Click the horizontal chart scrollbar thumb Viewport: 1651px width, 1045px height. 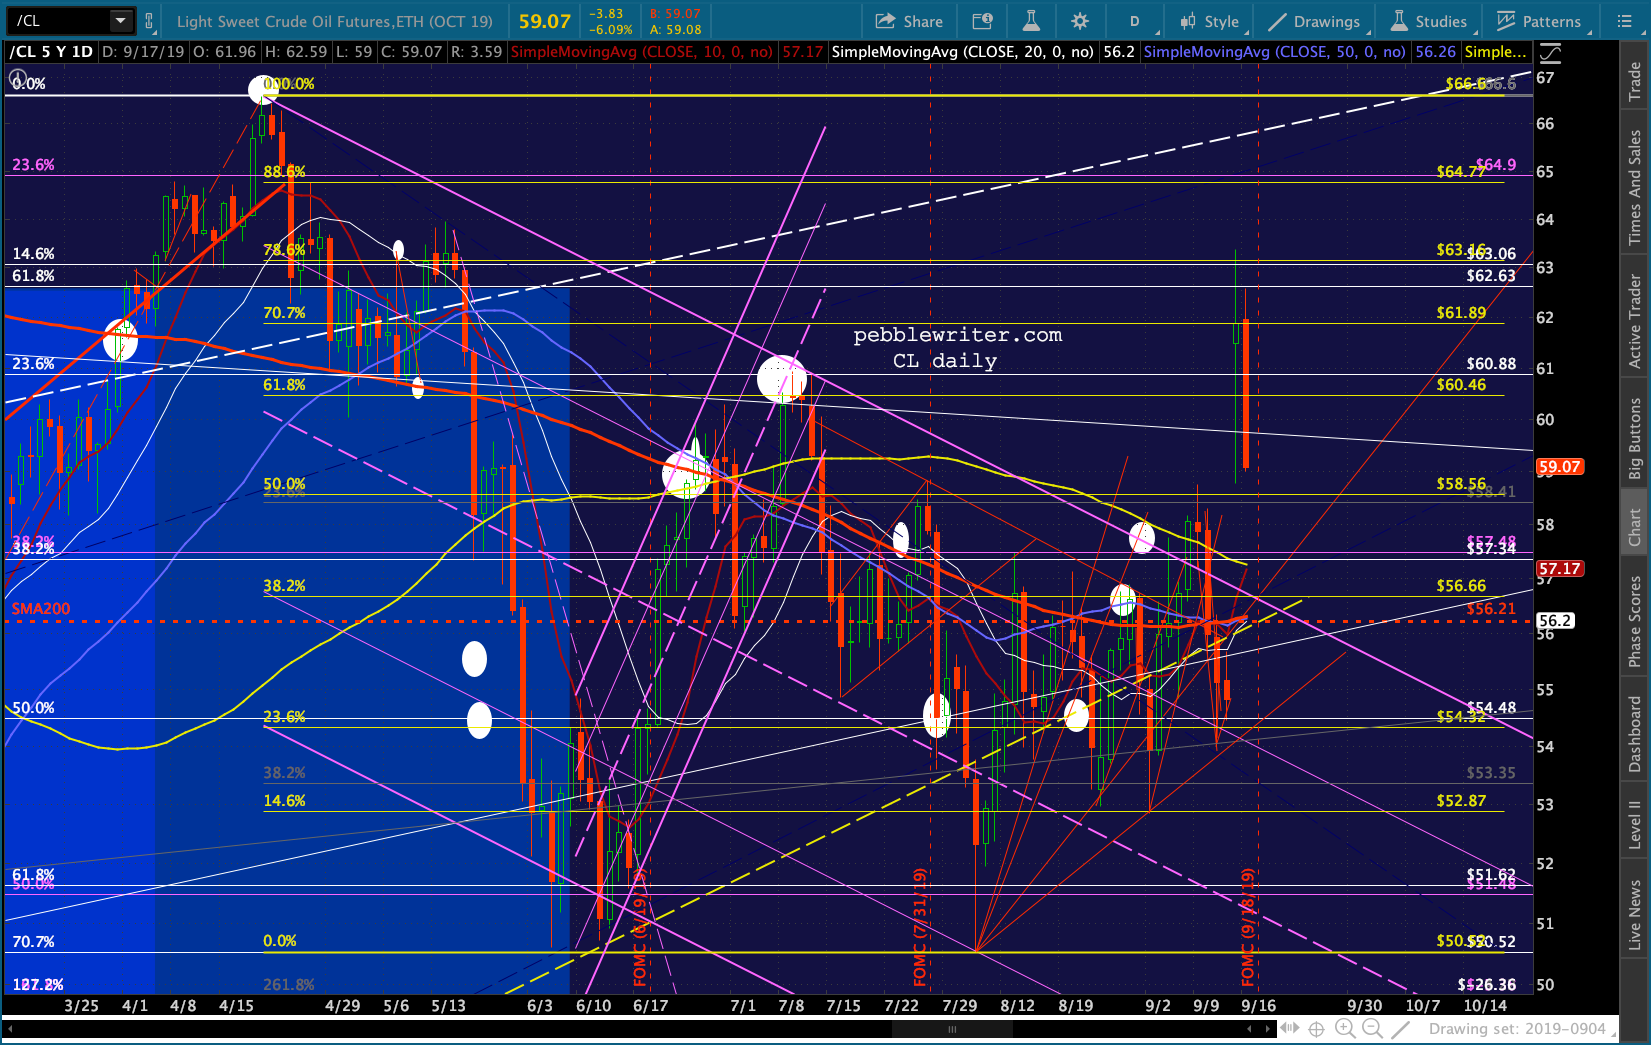click(952, 1028)
